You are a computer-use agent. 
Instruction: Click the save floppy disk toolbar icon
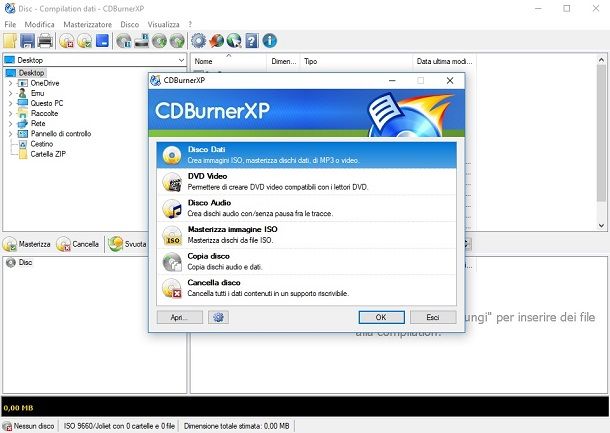27,40
